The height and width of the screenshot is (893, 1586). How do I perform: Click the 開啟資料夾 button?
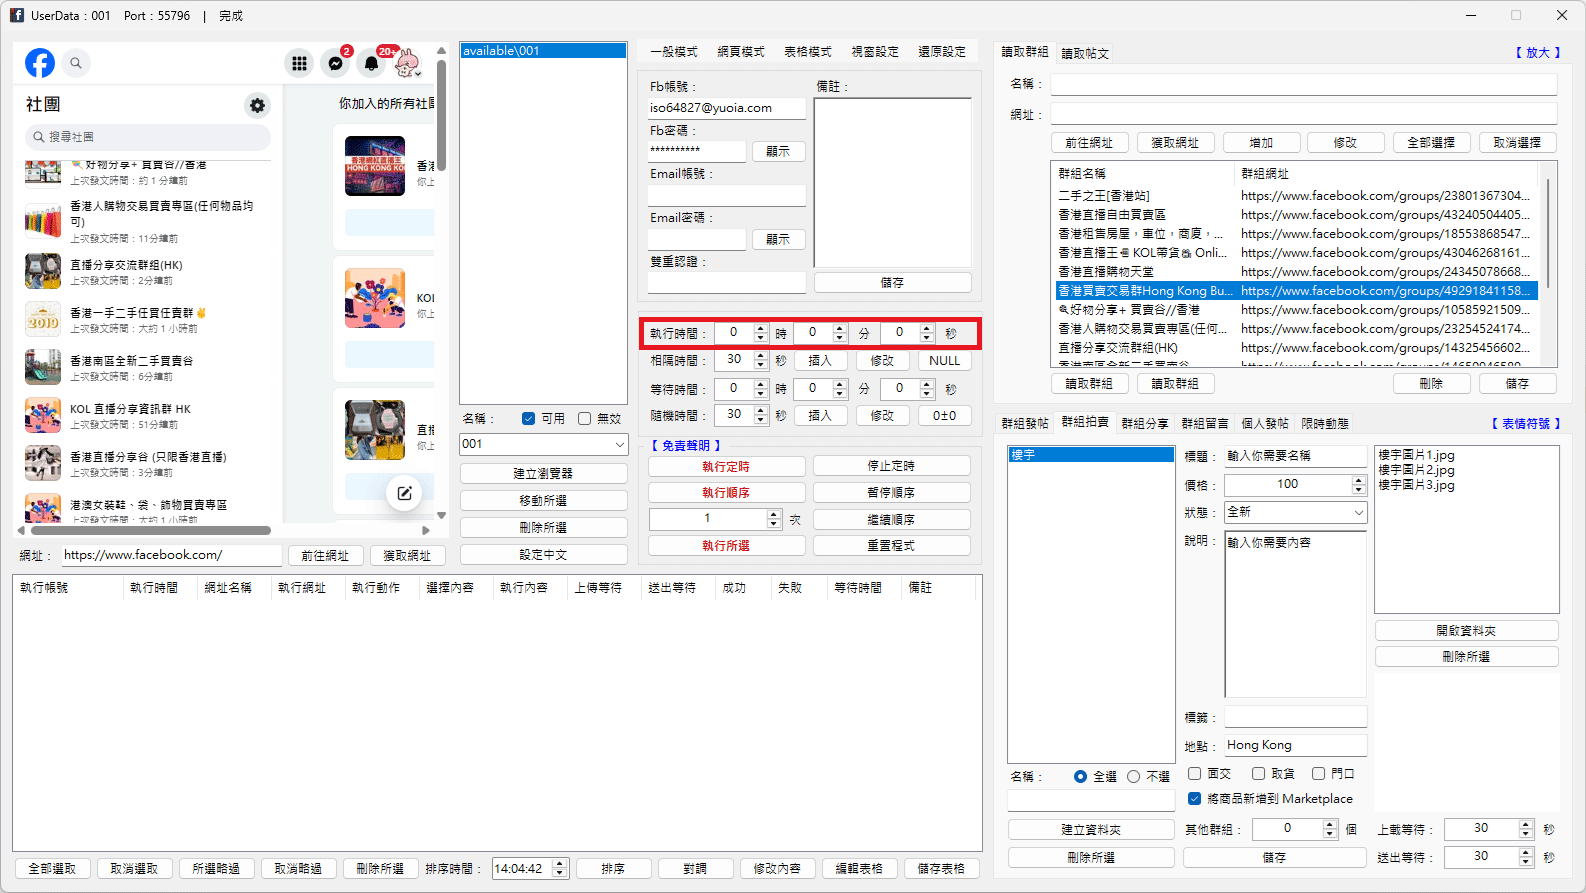(x=1467, y=631)
